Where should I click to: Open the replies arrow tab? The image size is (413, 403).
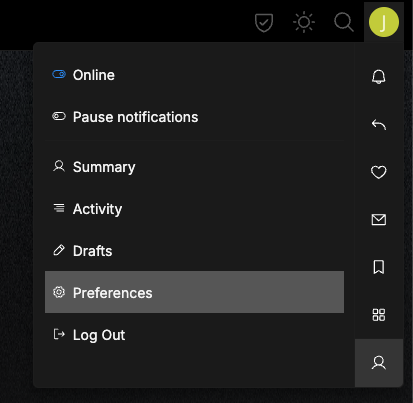(x=379, y=125)
